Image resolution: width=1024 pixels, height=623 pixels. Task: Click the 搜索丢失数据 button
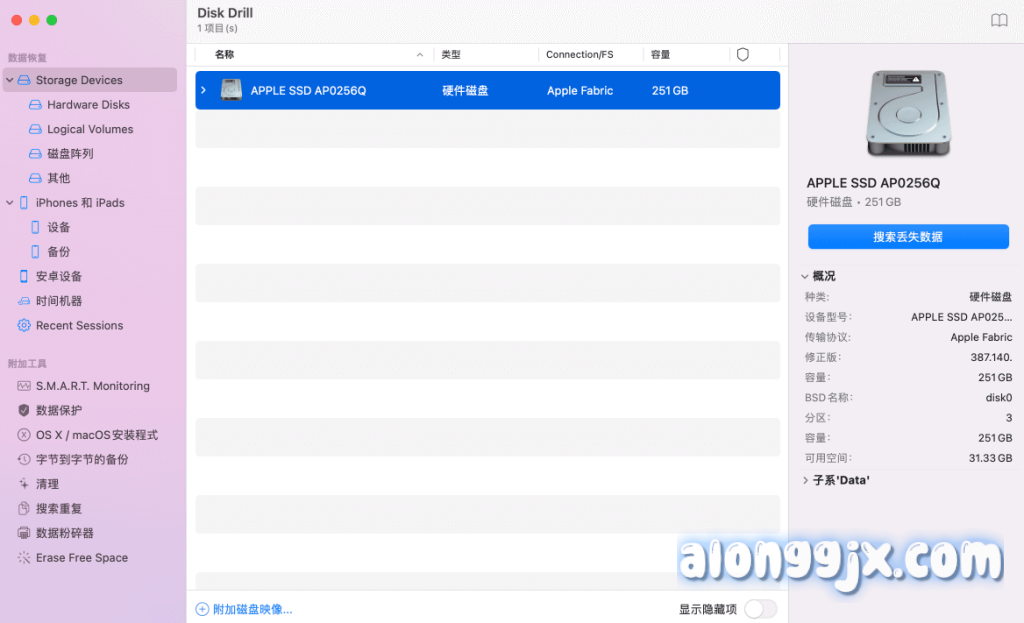pyautogui.click(x=907, y=237)
